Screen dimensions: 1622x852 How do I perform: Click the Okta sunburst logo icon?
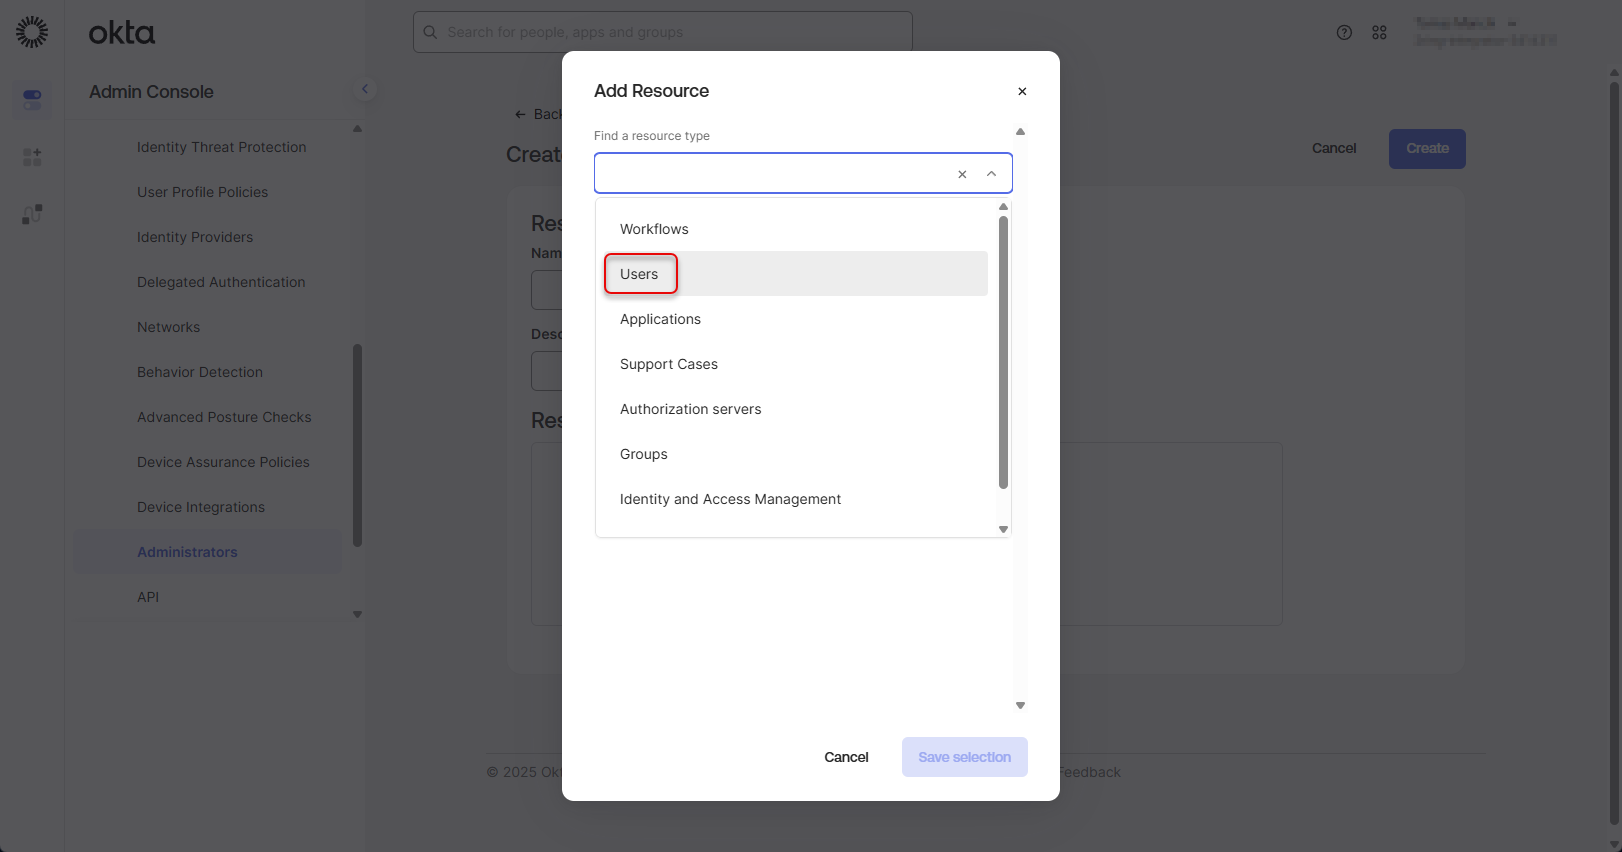tap(32, 32)
